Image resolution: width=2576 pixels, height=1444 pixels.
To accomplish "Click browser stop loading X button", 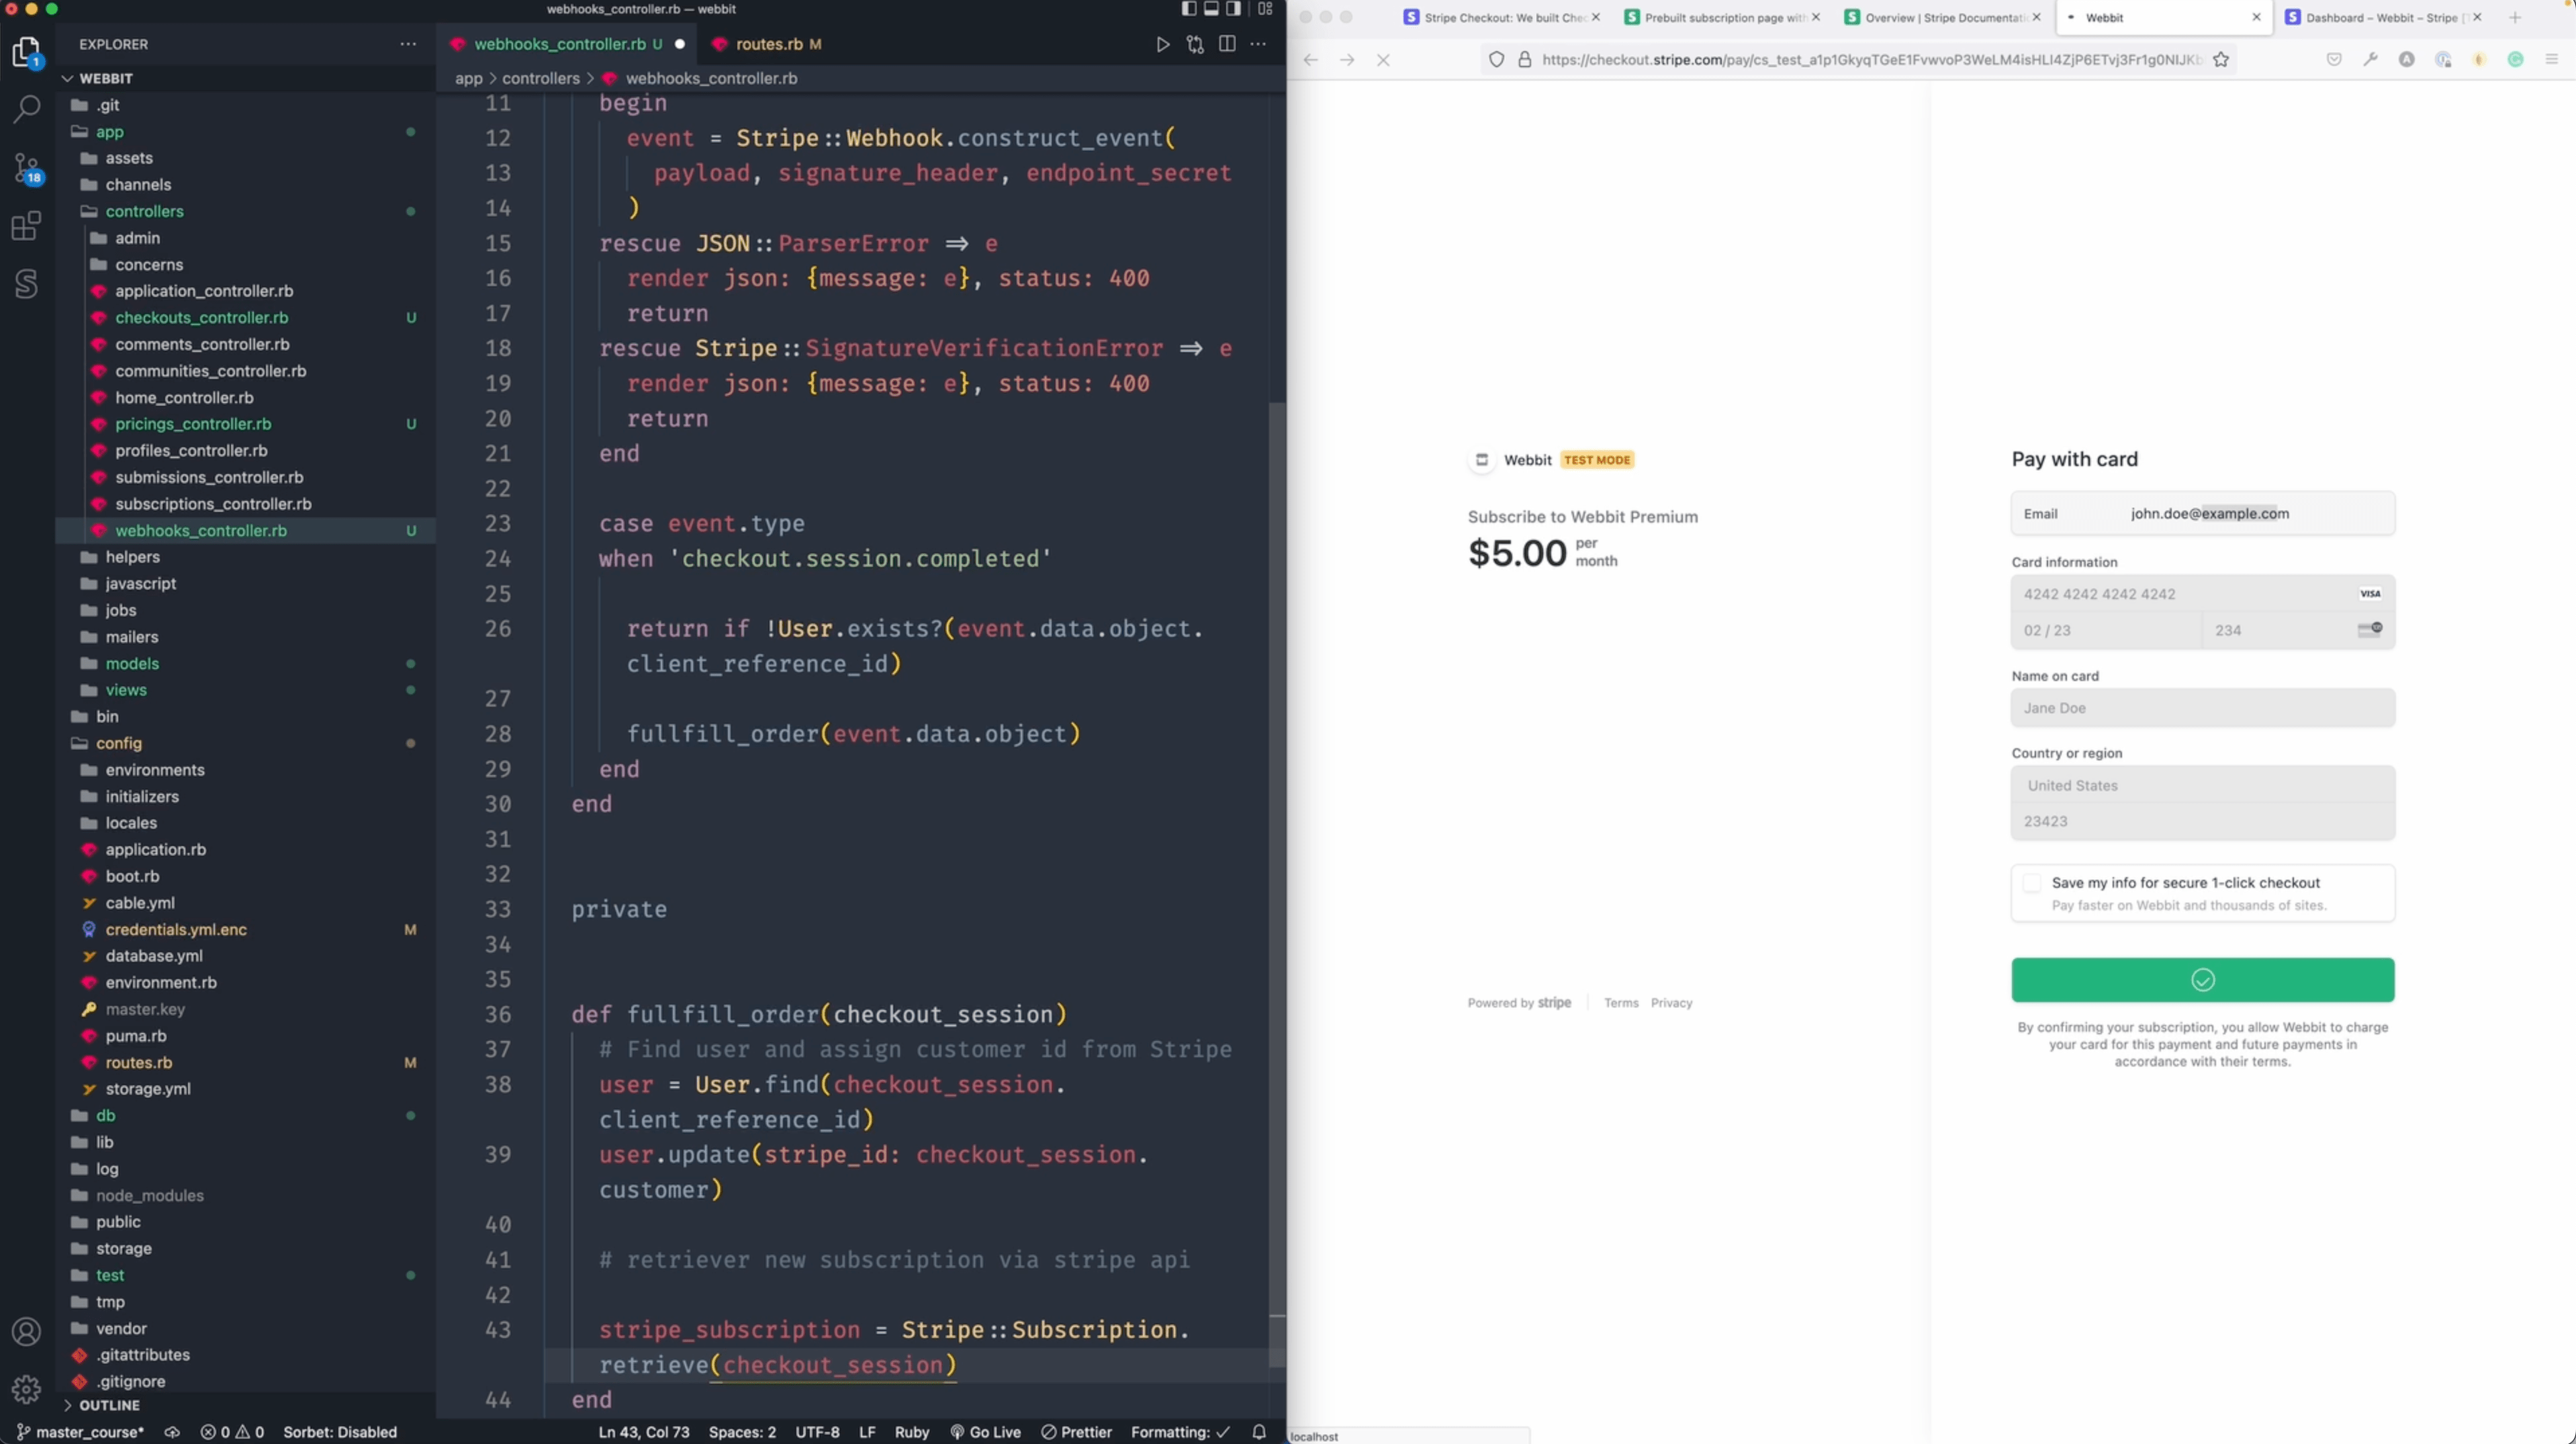I will point(1384,60).
